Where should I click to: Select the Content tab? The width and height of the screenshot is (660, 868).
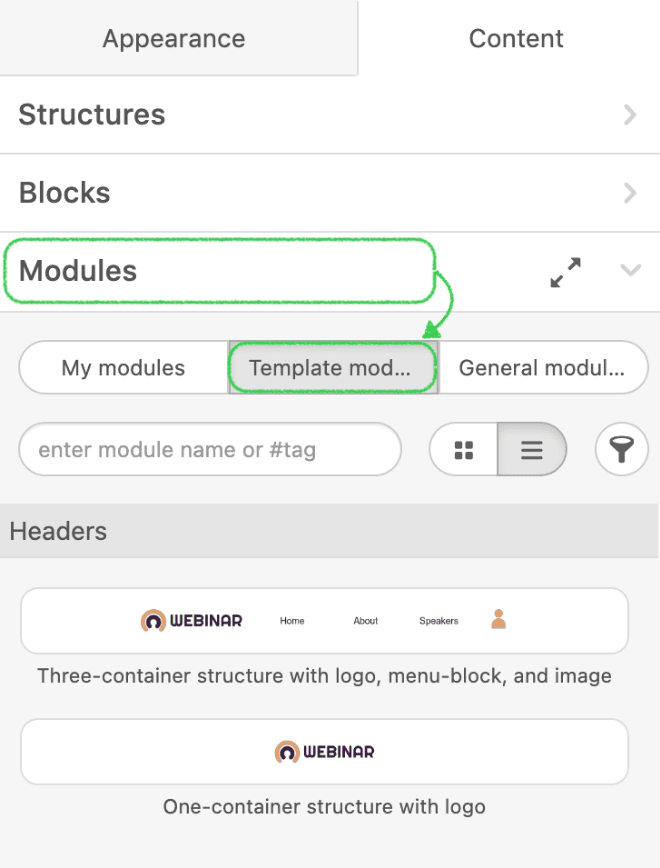click(x=516, y=38)
